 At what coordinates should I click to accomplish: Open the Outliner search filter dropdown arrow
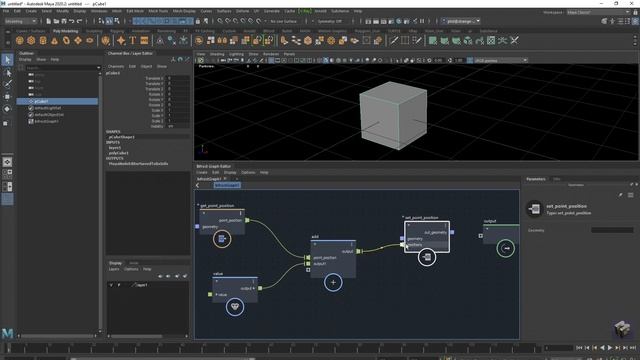98,68
